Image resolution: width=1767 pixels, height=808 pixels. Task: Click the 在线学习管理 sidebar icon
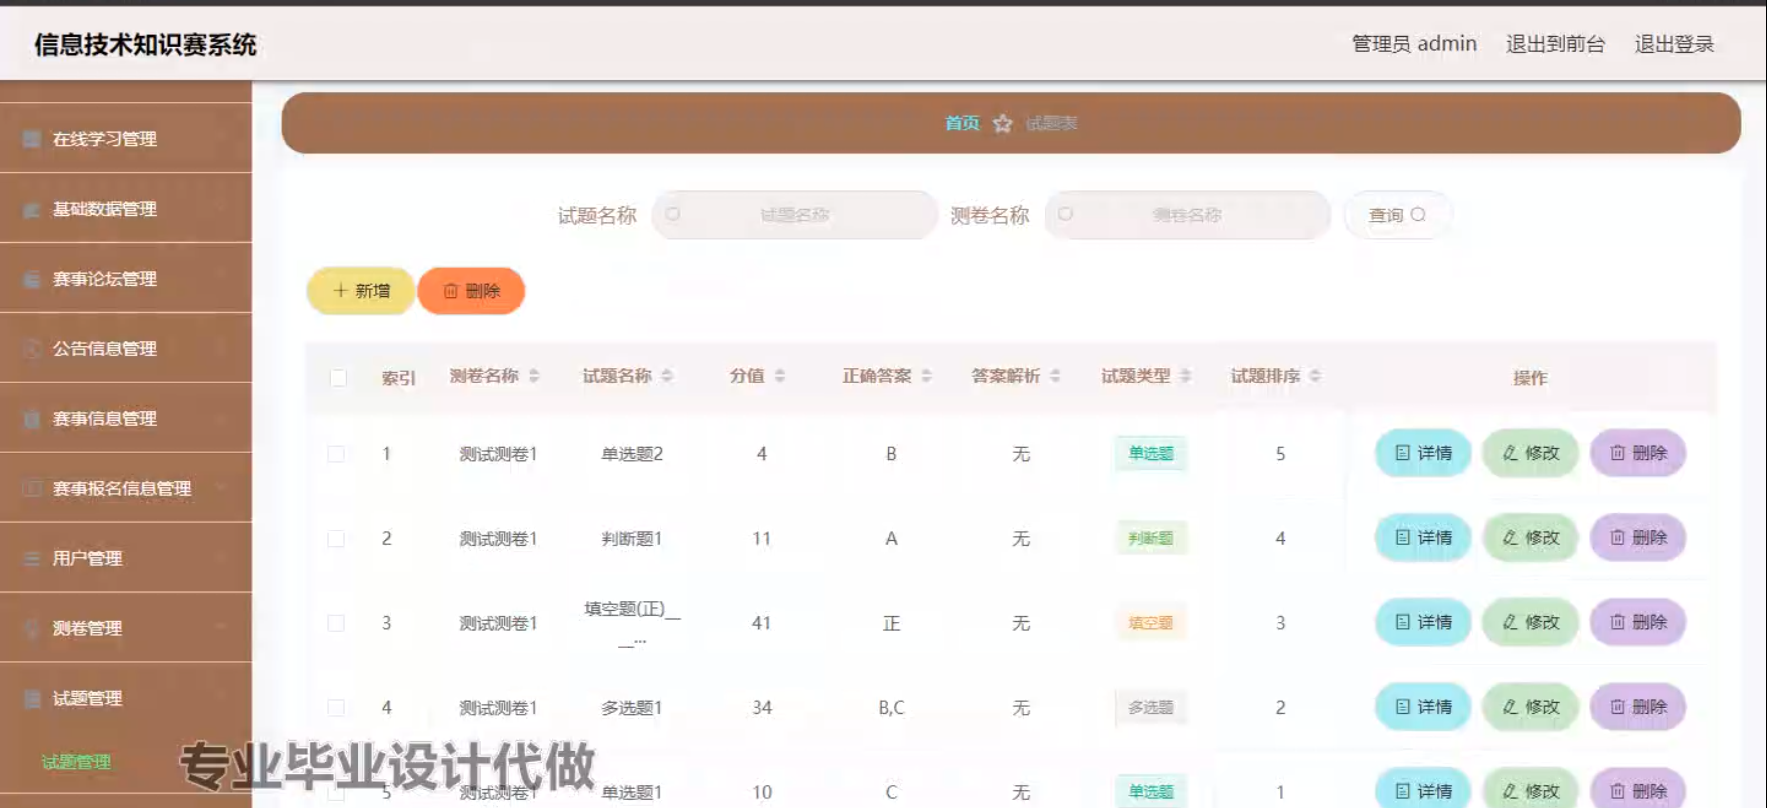32,139
